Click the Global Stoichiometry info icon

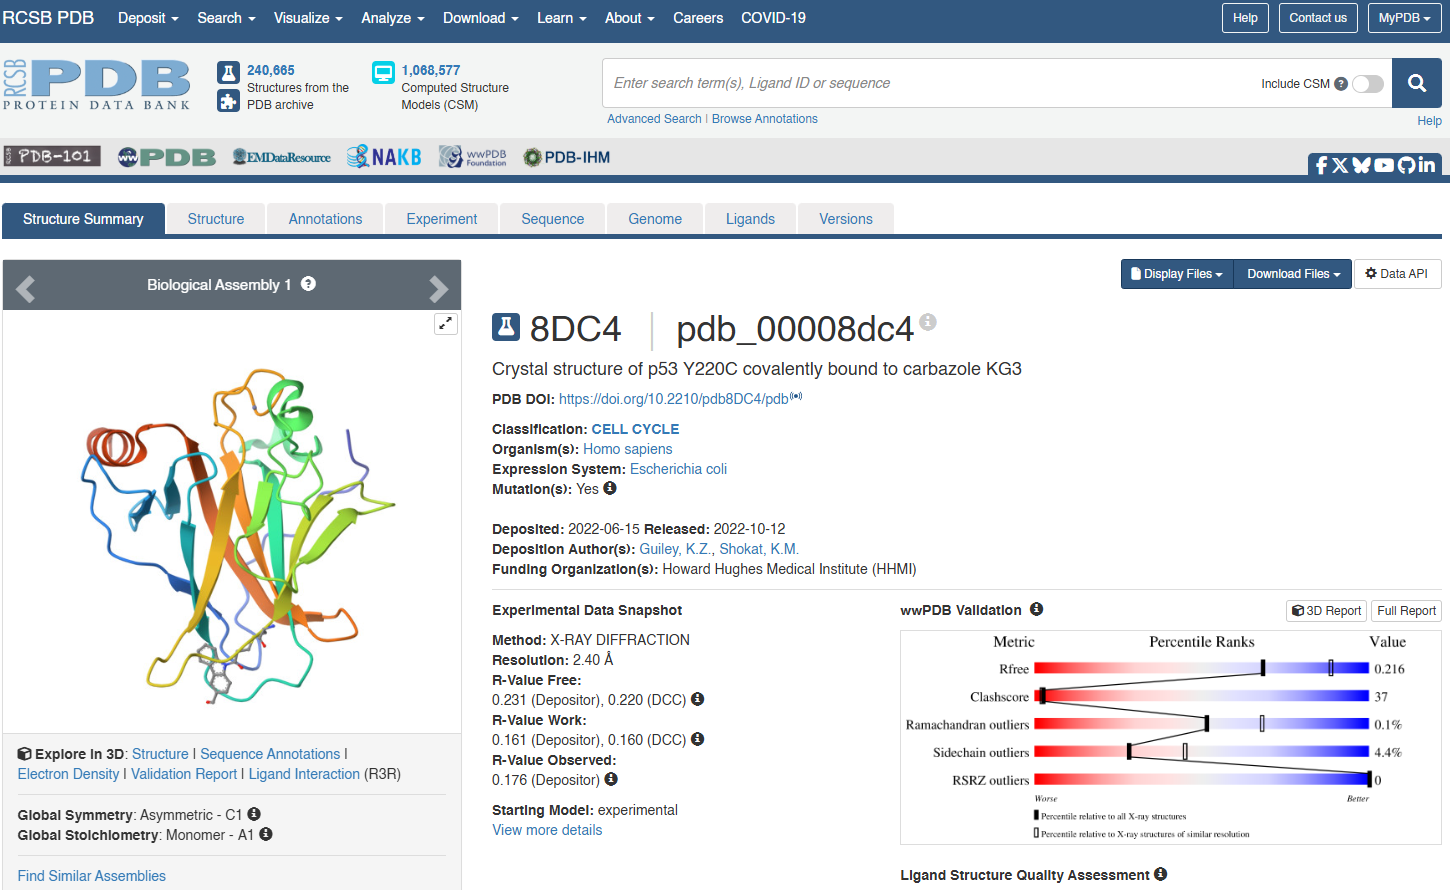[x=266, y=834]
